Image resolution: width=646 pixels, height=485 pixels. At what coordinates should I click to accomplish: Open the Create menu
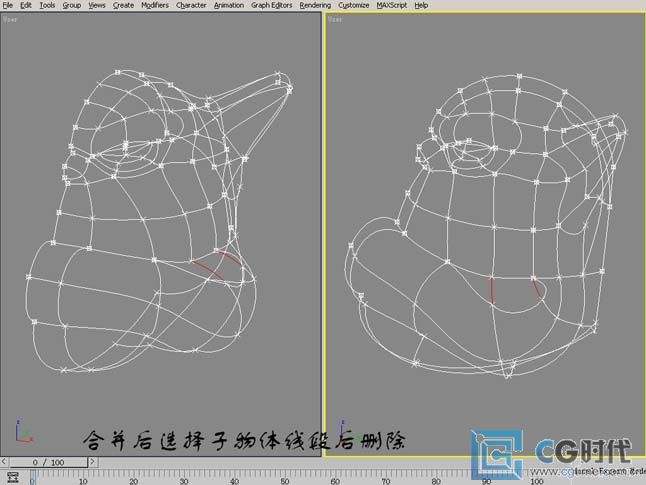[123, 5]
